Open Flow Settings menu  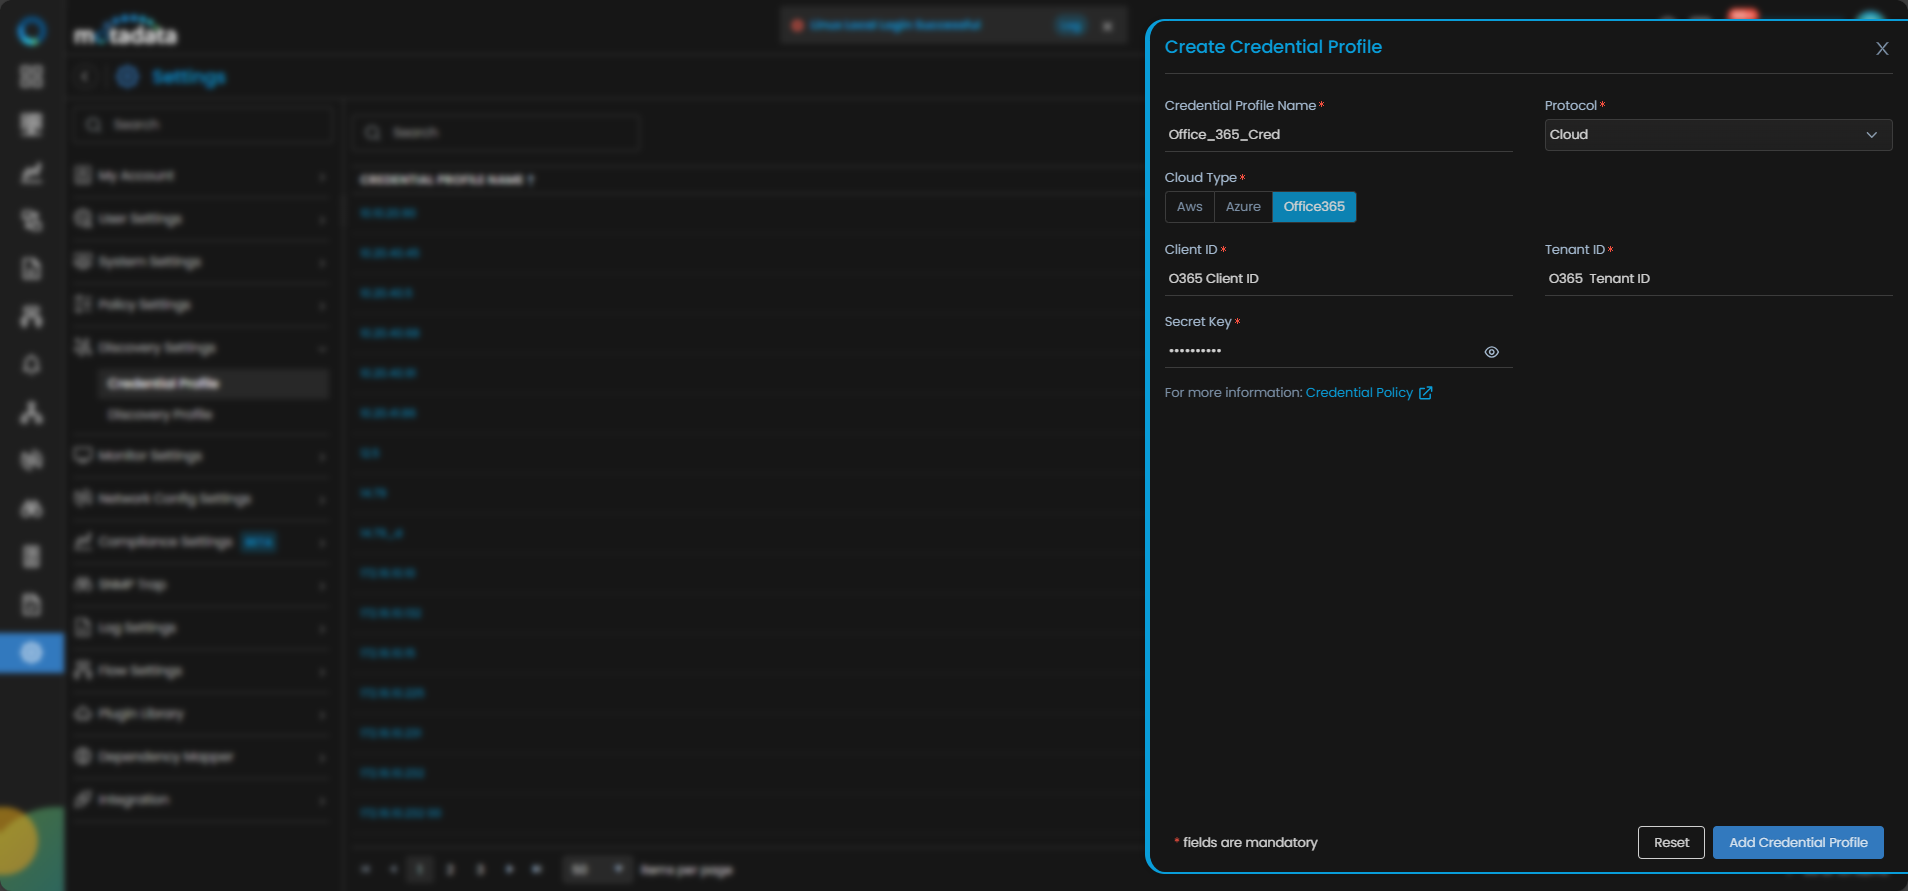[x=201, y=671]
